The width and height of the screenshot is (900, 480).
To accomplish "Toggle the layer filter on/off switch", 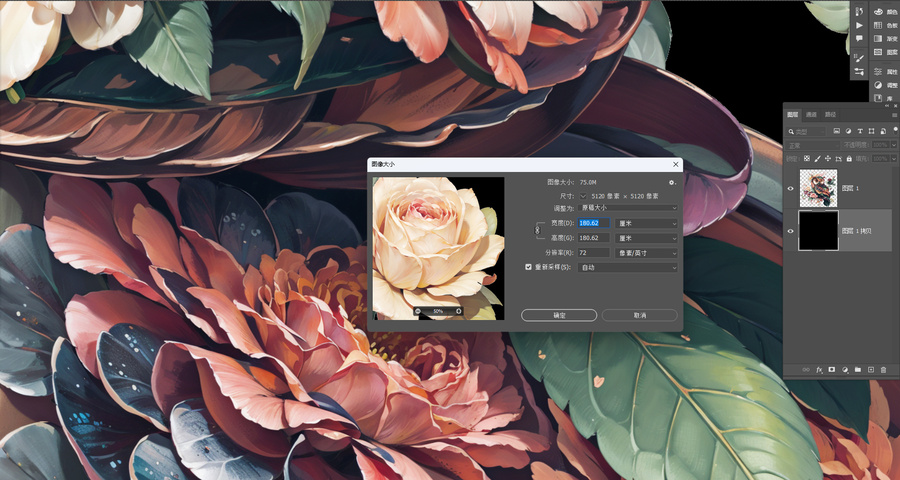I will (x=895, y=131).
